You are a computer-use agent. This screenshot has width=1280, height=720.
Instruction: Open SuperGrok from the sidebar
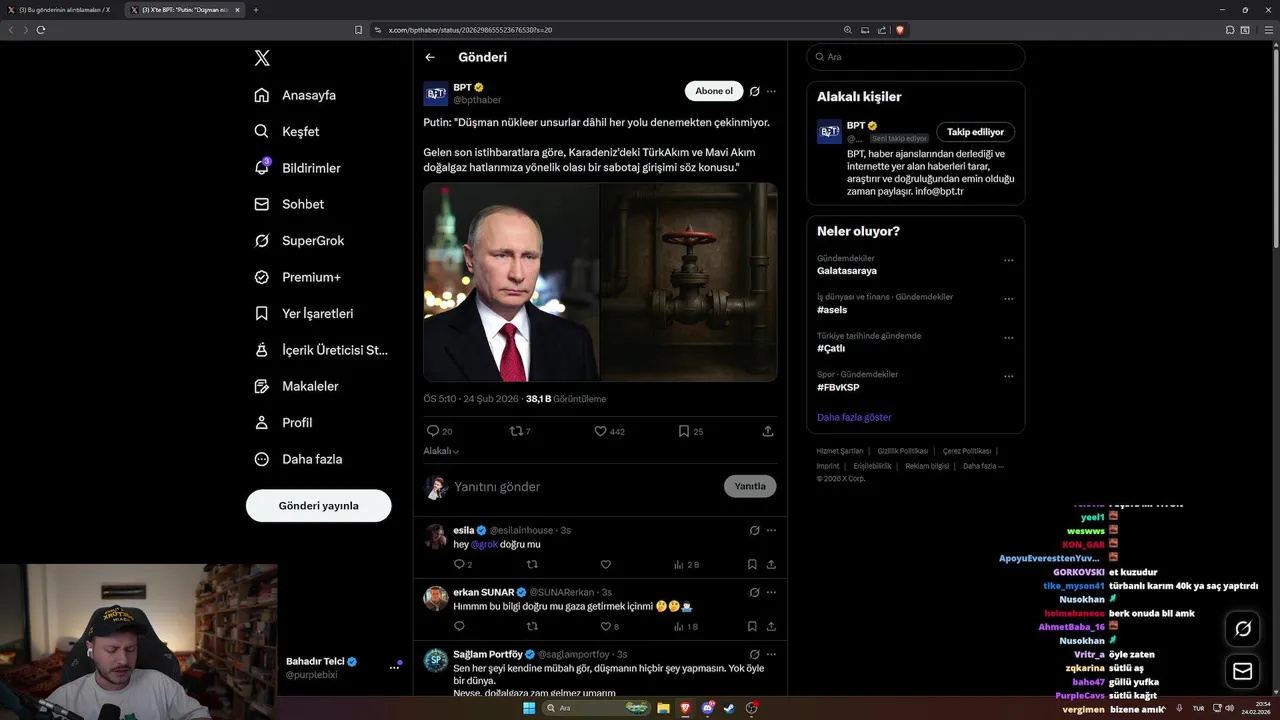pyautogui.click(x=299, y=240)
